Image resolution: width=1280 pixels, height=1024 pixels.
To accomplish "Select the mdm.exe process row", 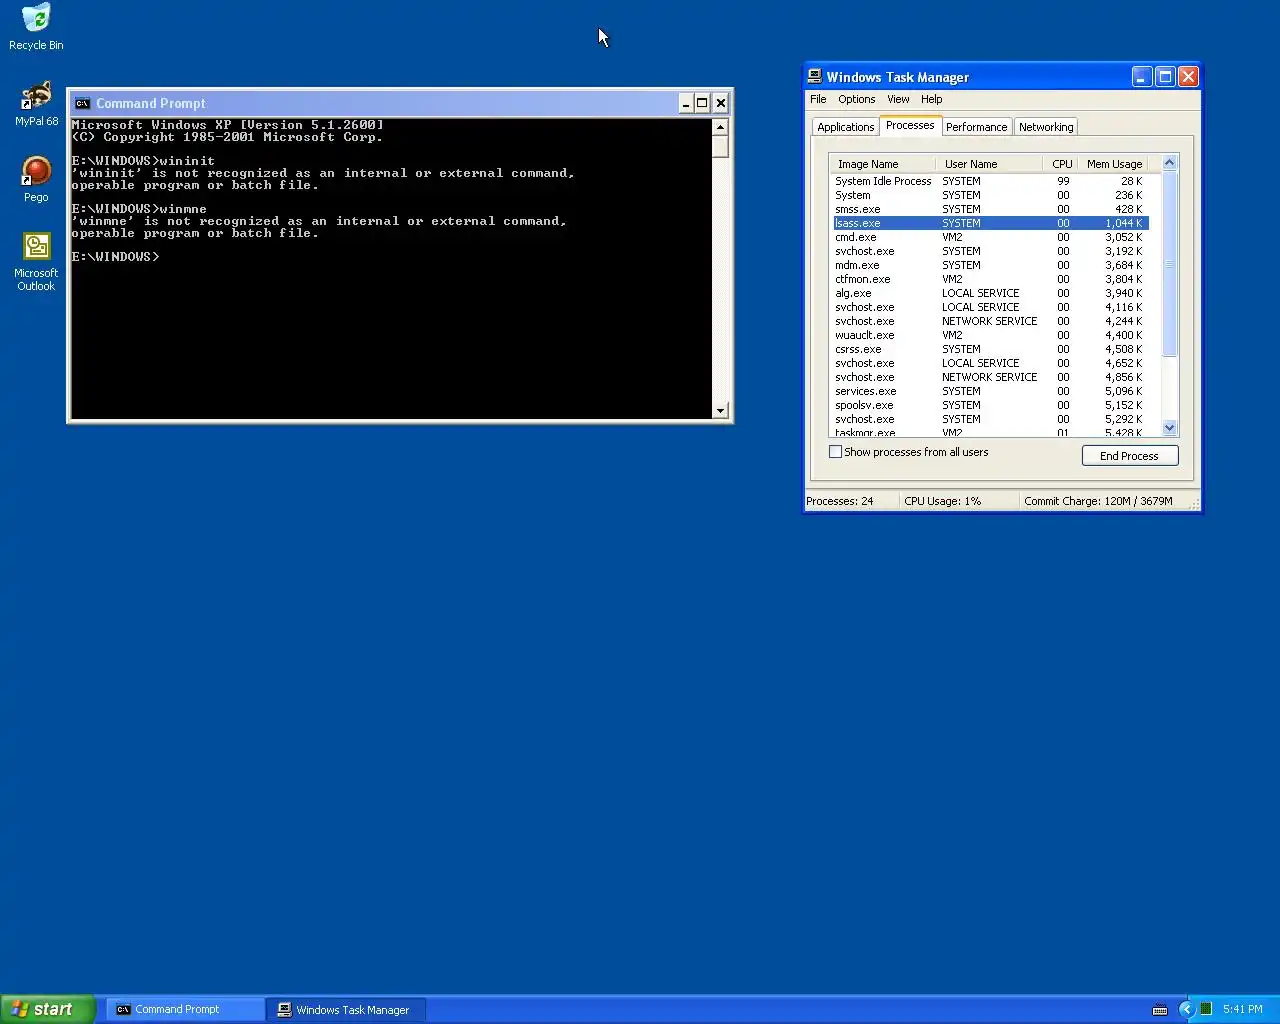I will [x=990, y=265].
